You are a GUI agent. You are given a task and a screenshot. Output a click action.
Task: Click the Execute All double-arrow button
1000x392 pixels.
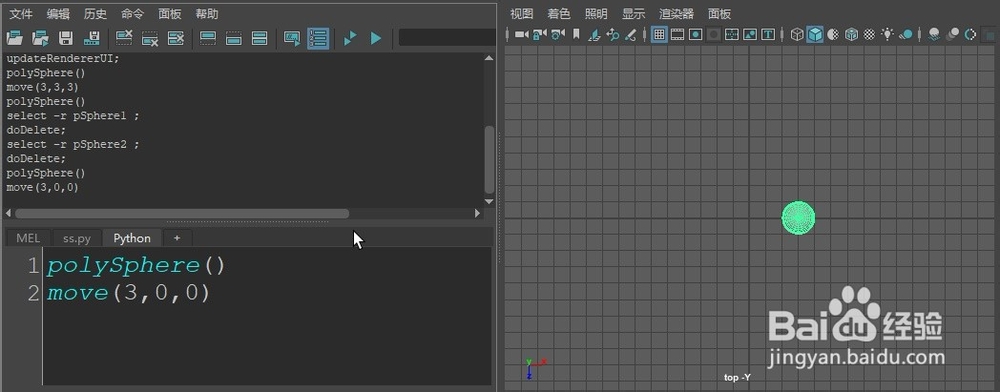click(349, 38)
